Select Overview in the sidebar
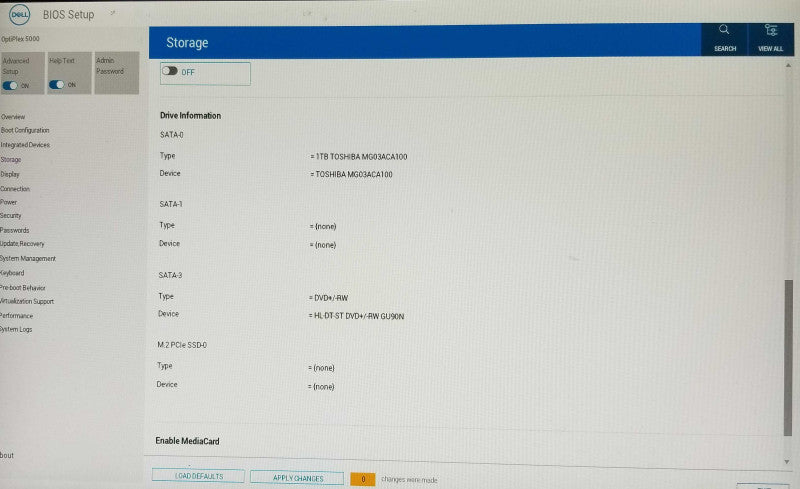 13,117
